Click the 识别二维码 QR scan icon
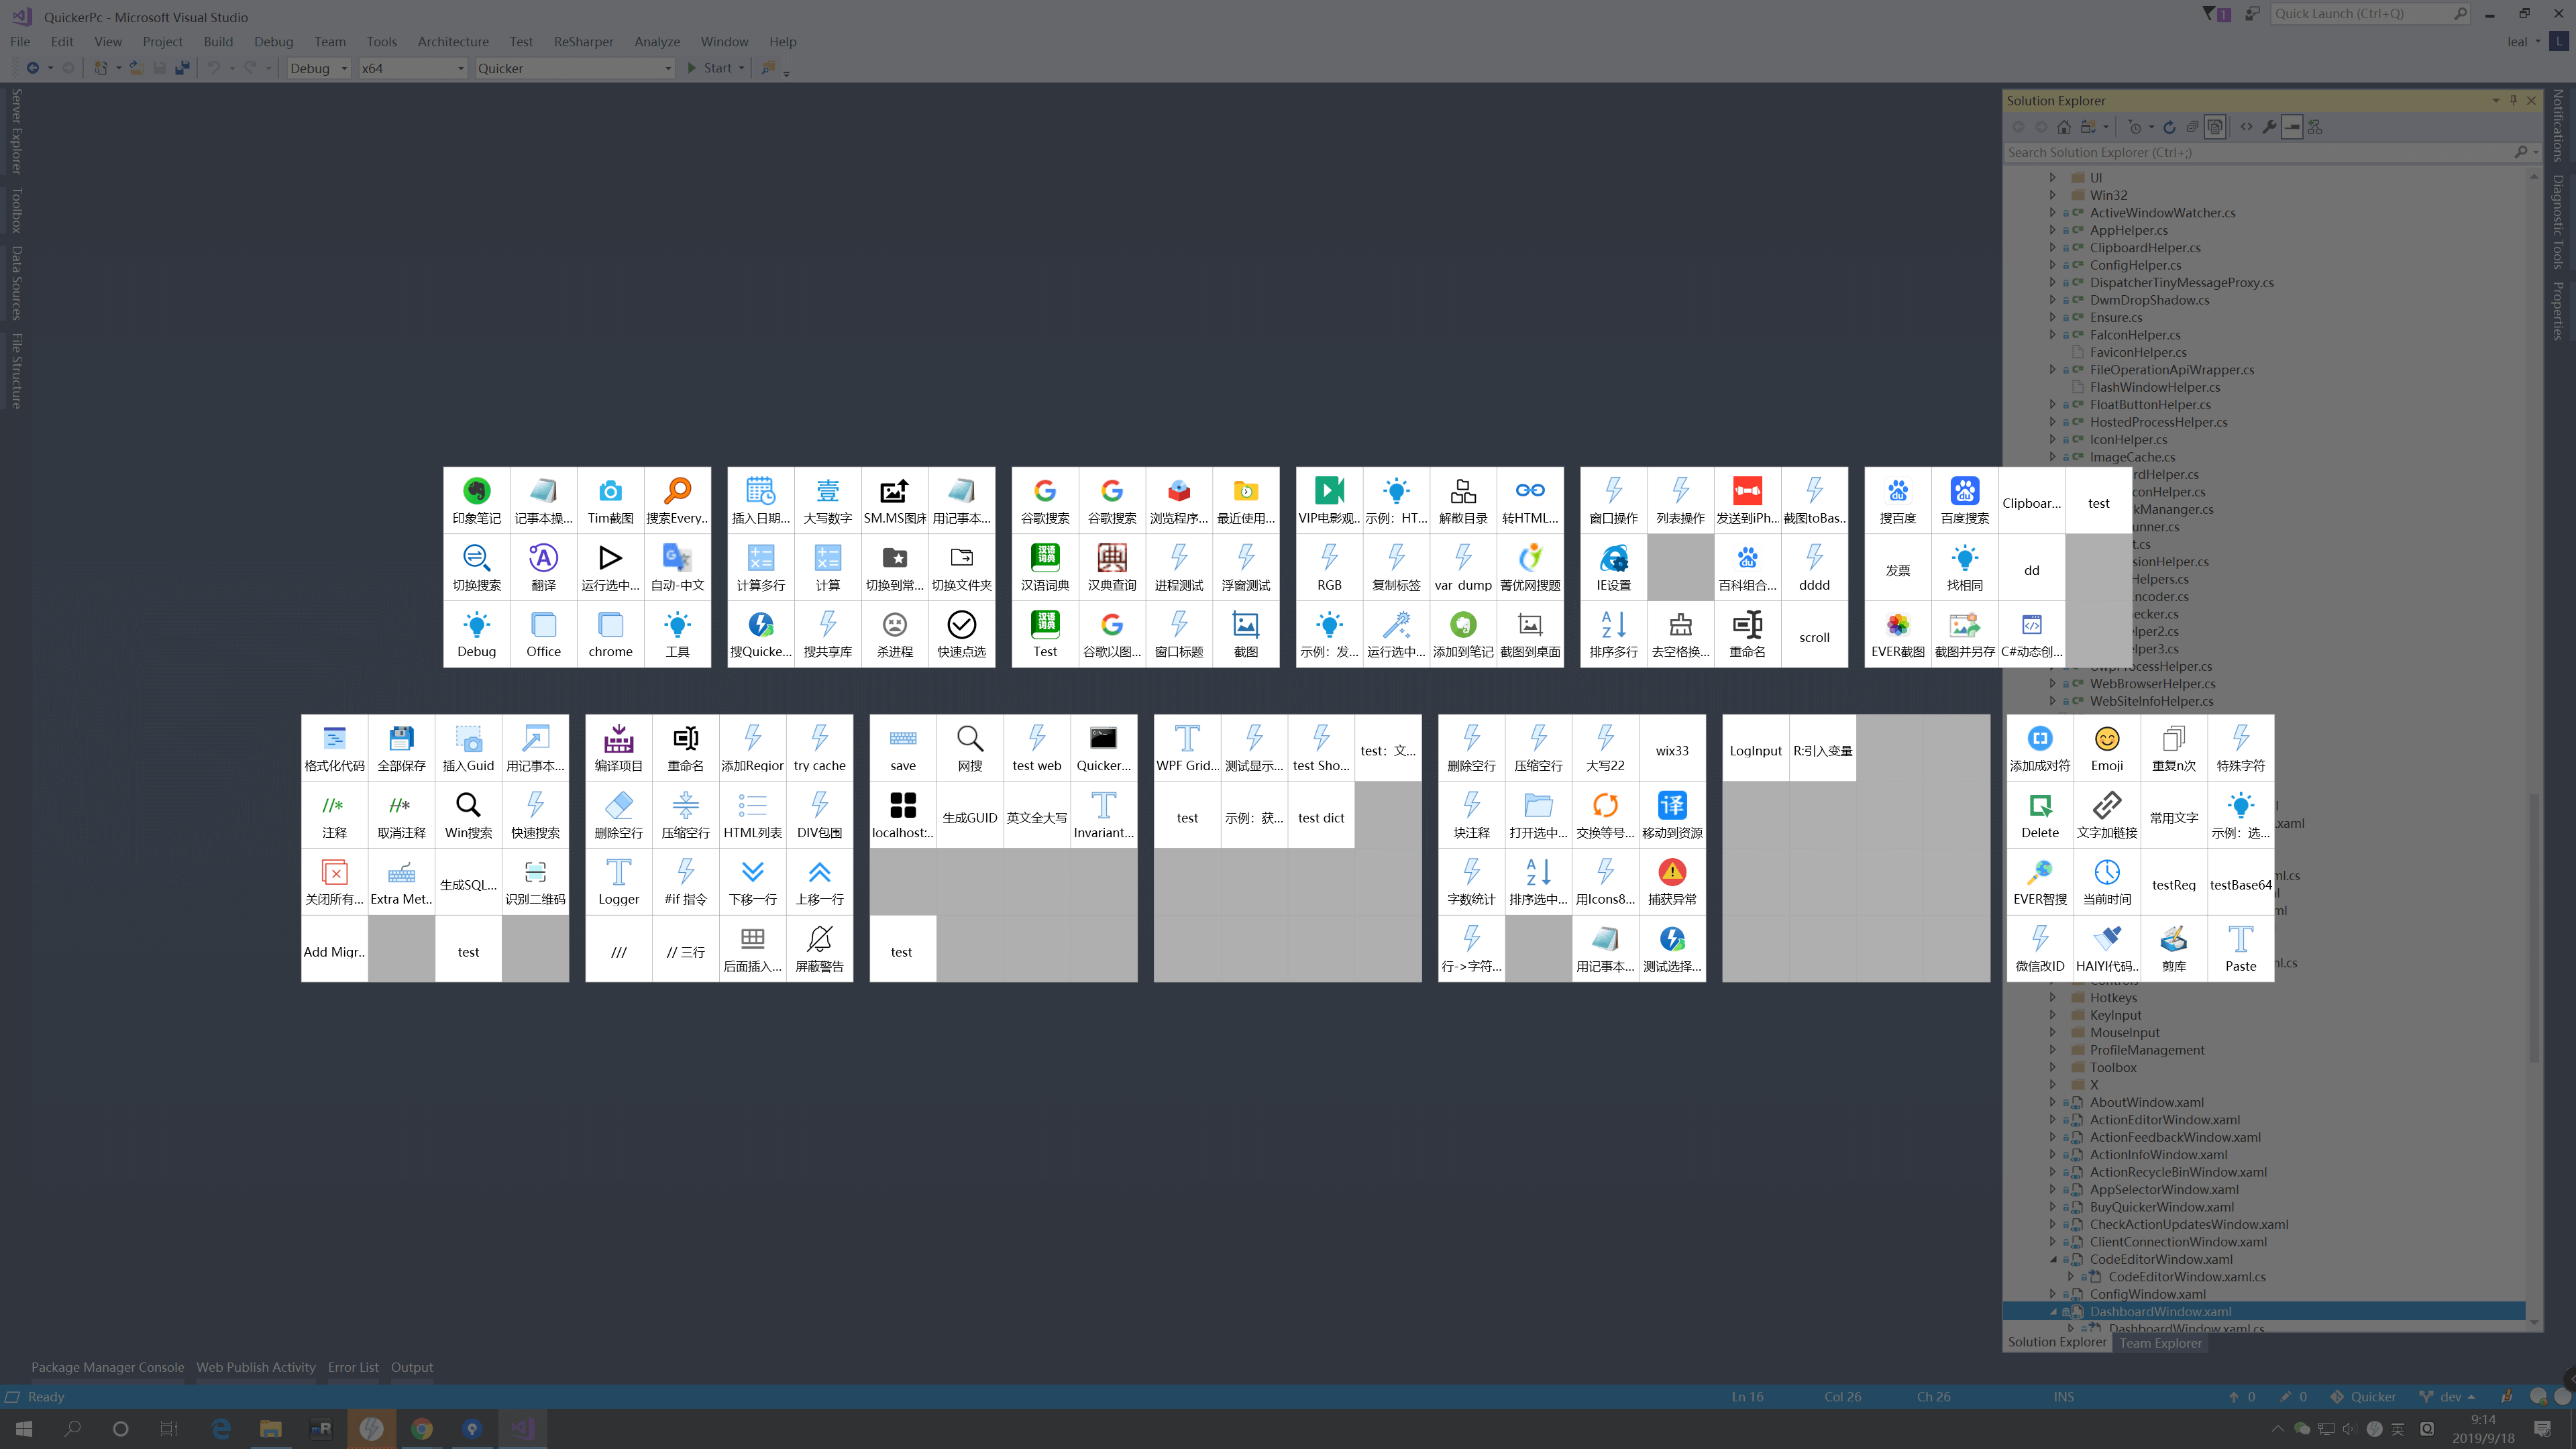 (535, 873)
